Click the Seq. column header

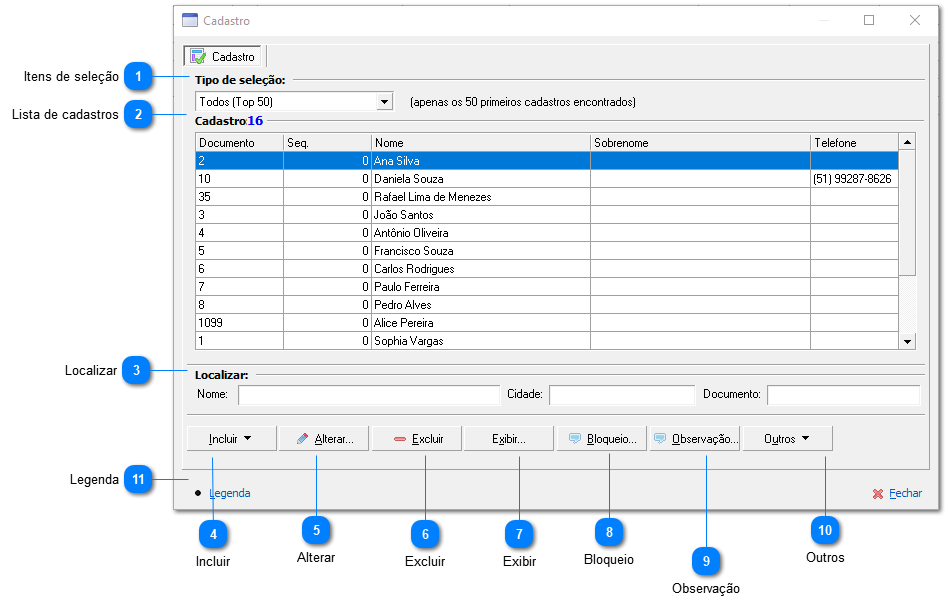(x=327, y=143)
